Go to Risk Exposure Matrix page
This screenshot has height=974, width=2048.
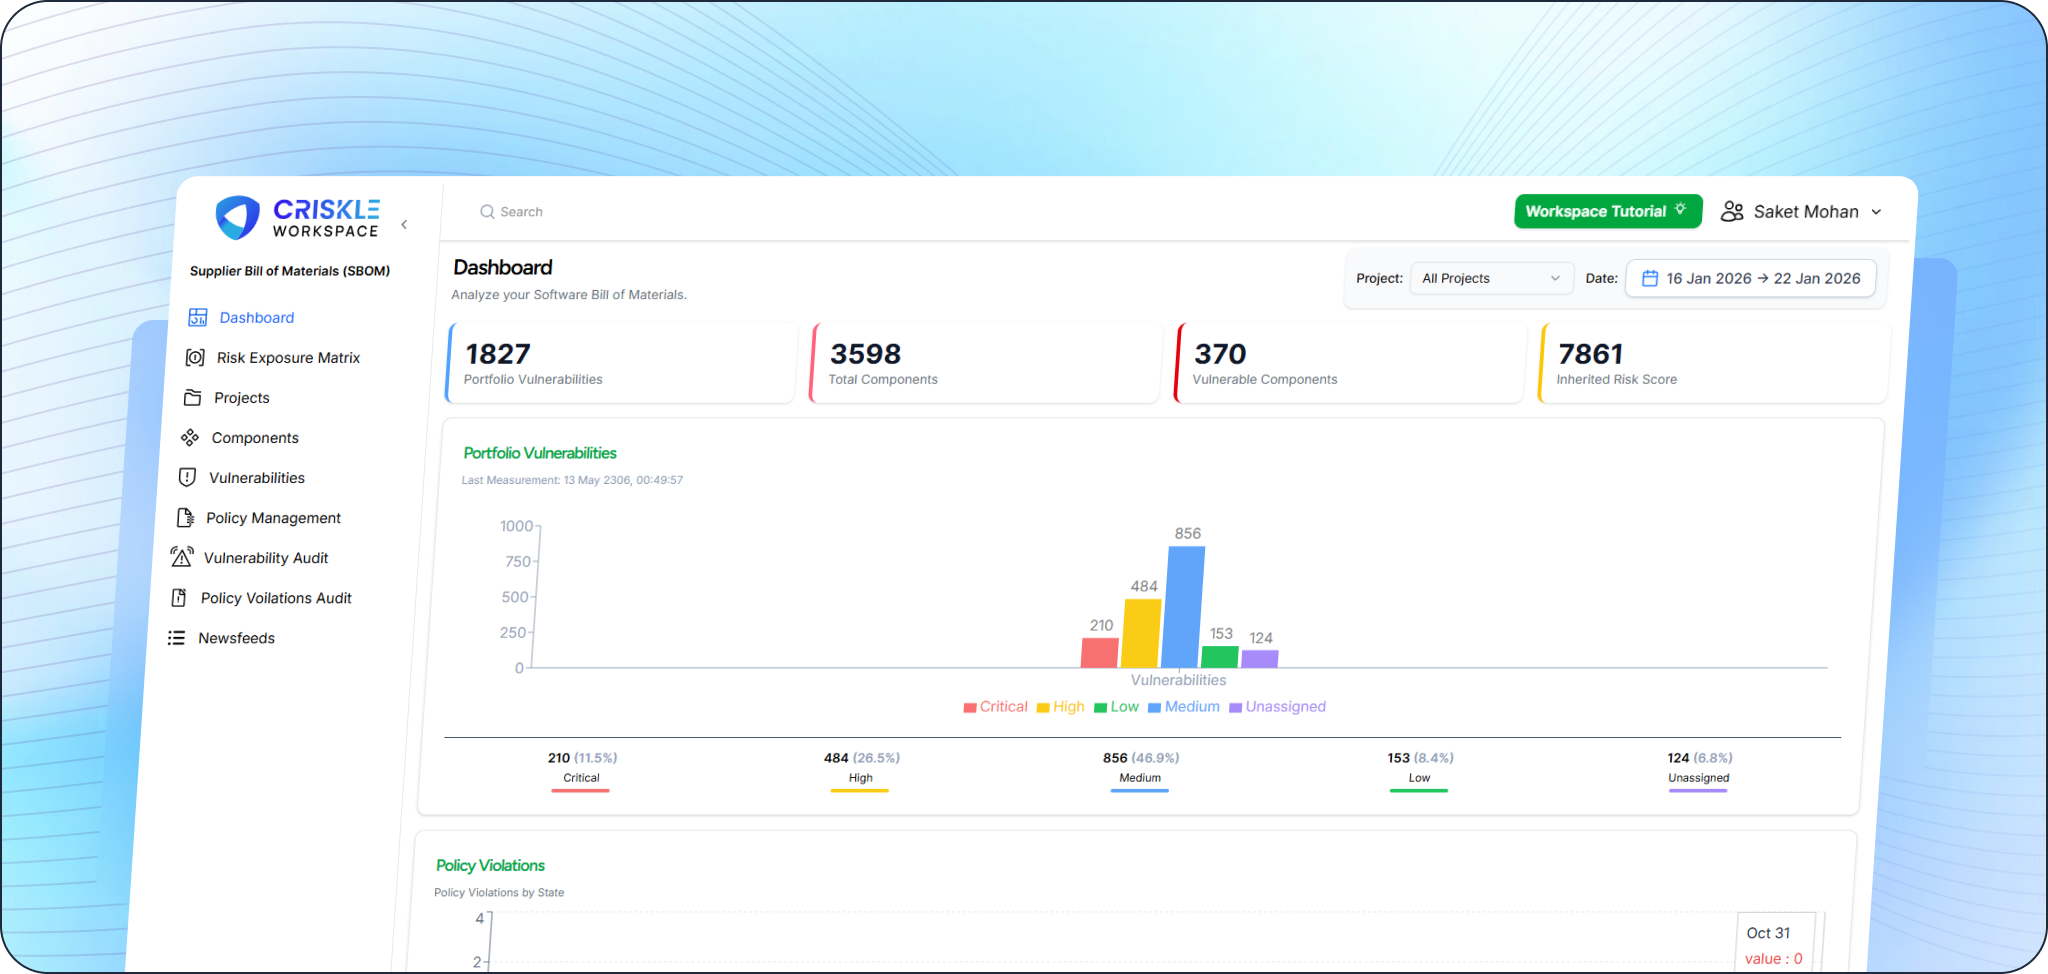click(288, 357)
